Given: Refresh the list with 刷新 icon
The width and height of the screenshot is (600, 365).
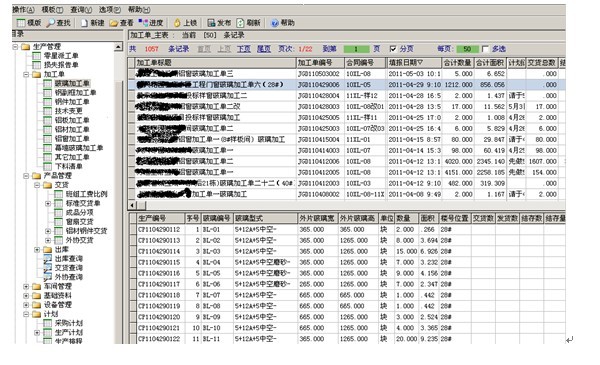Looking at the screenshot, I should (240, 23).
